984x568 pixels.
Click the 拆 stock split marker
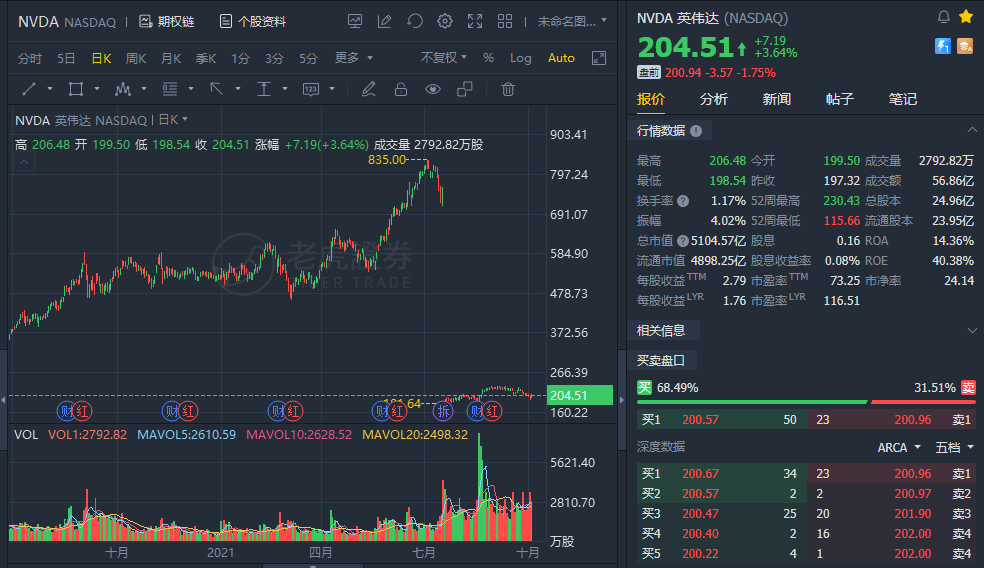pos(443,412)
